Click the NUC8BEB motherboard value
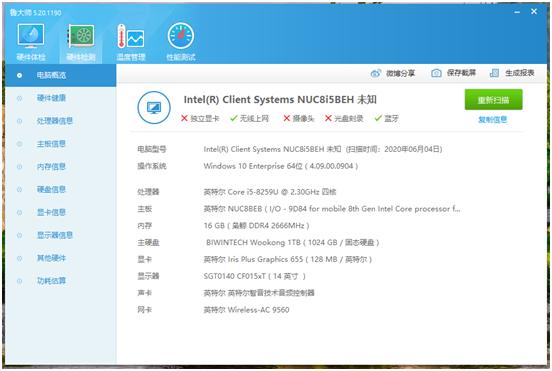 tap(332, 209)
